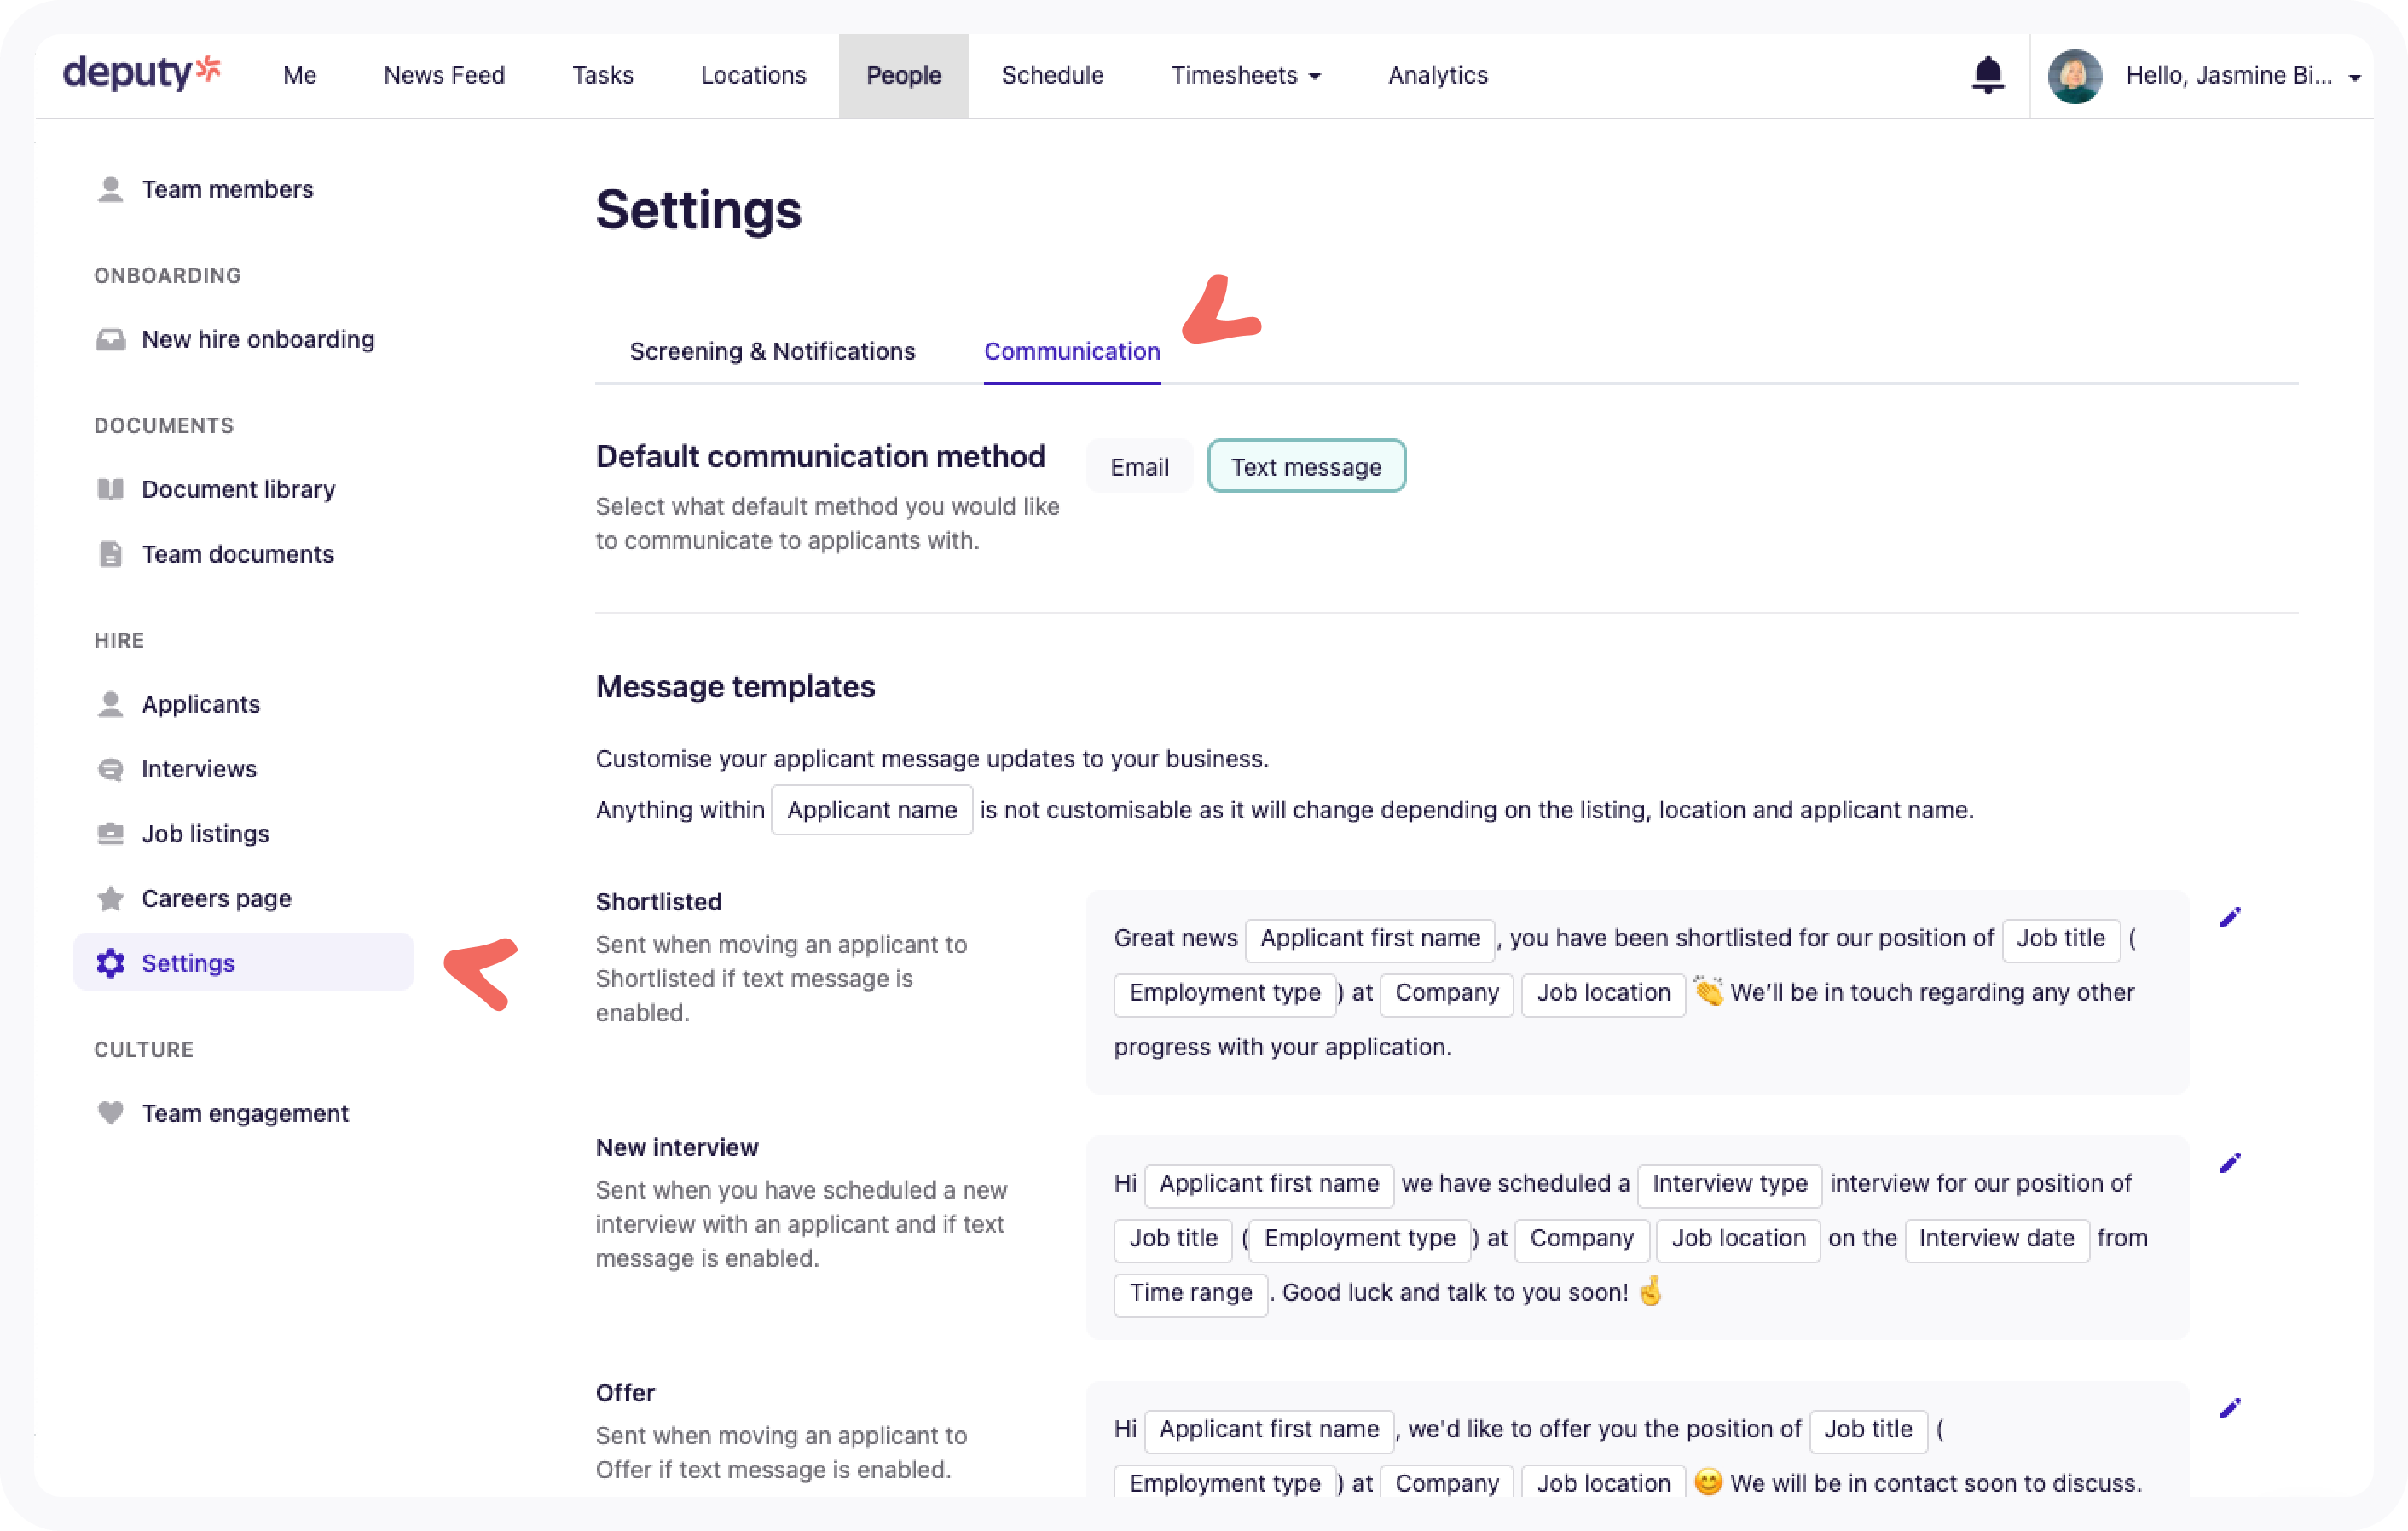
Task: Open the Timesheets dropdown menu
Action: 1245,75
